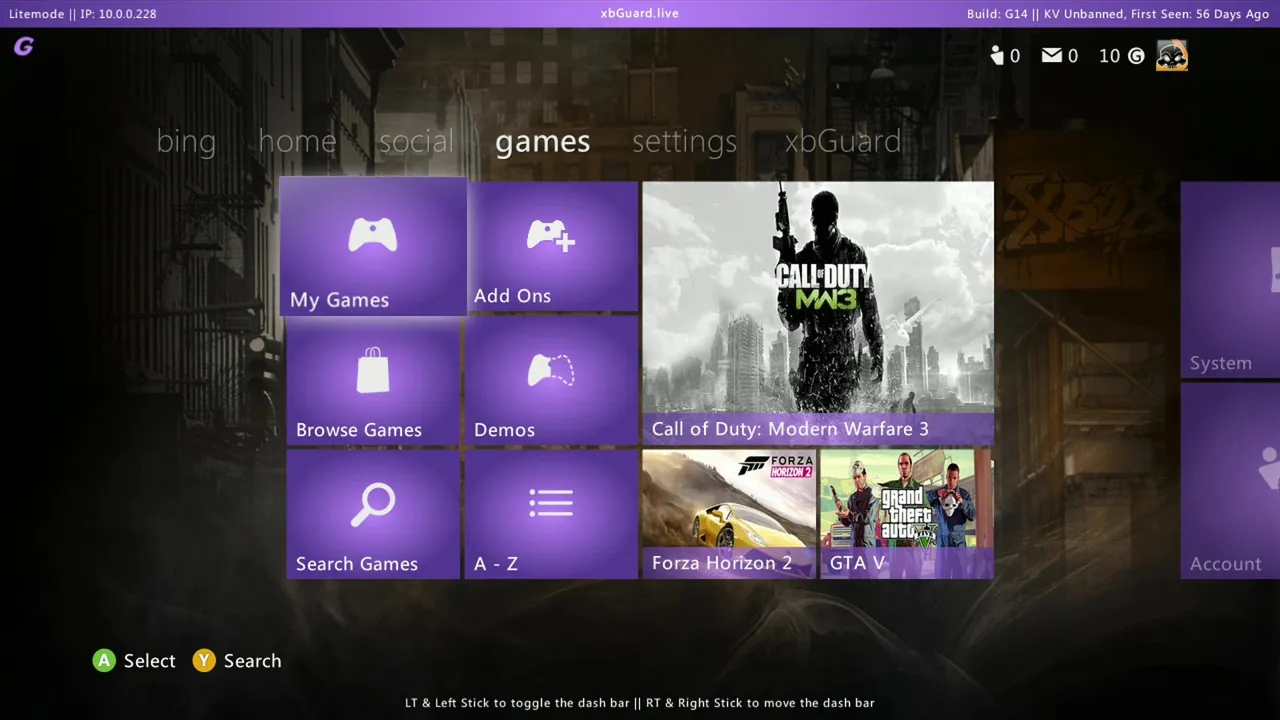Open the System tile
The image size is (1280, 720).
point(1230,279)
